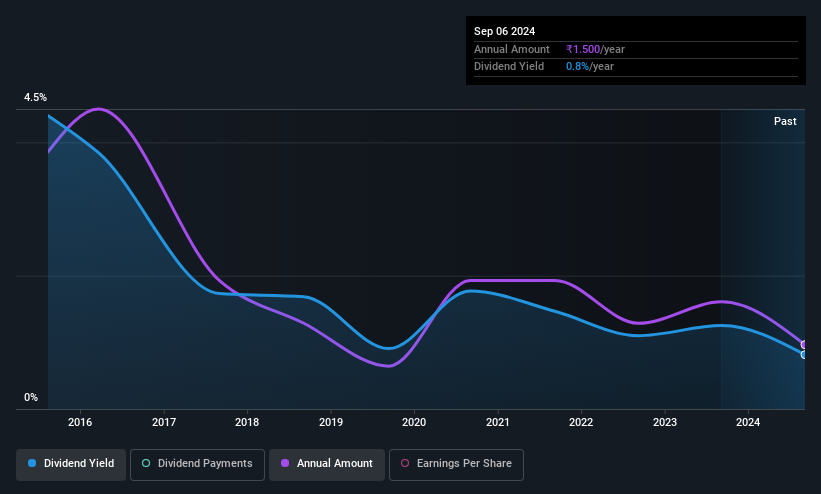This screenshot has height=494, width=821.
Task: Click the 'Past' label in chart
Action: coord(785,121)
